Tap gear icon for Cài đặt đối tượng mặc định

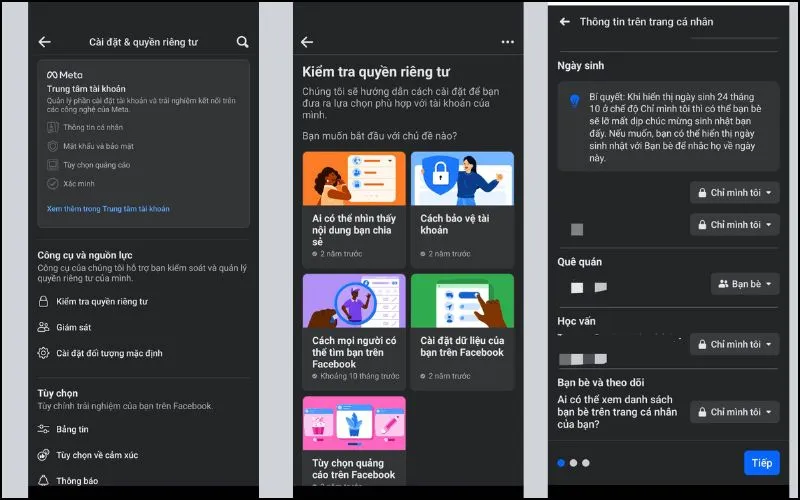click(x=44, y=353)
